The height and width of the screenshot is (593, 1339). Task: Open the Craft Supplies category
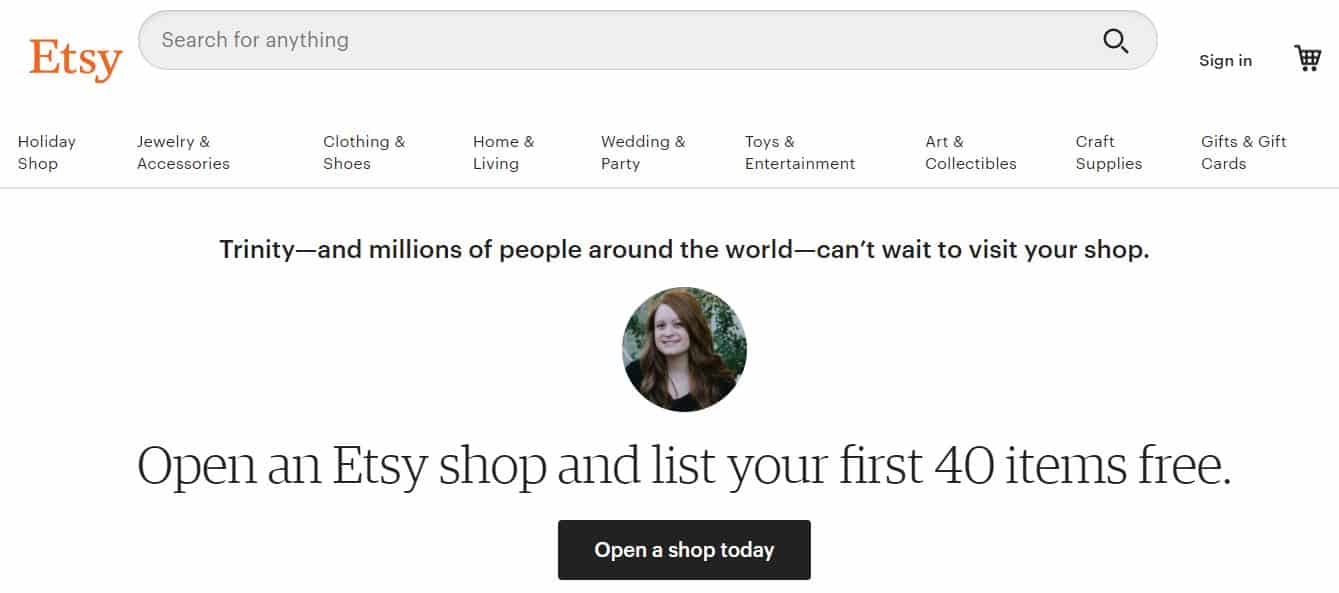[x=1108, y=153]
